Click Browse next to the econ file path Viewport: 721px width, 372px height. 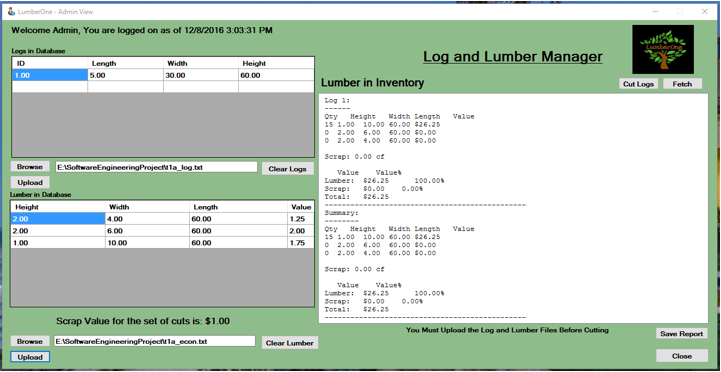(30, 341)
